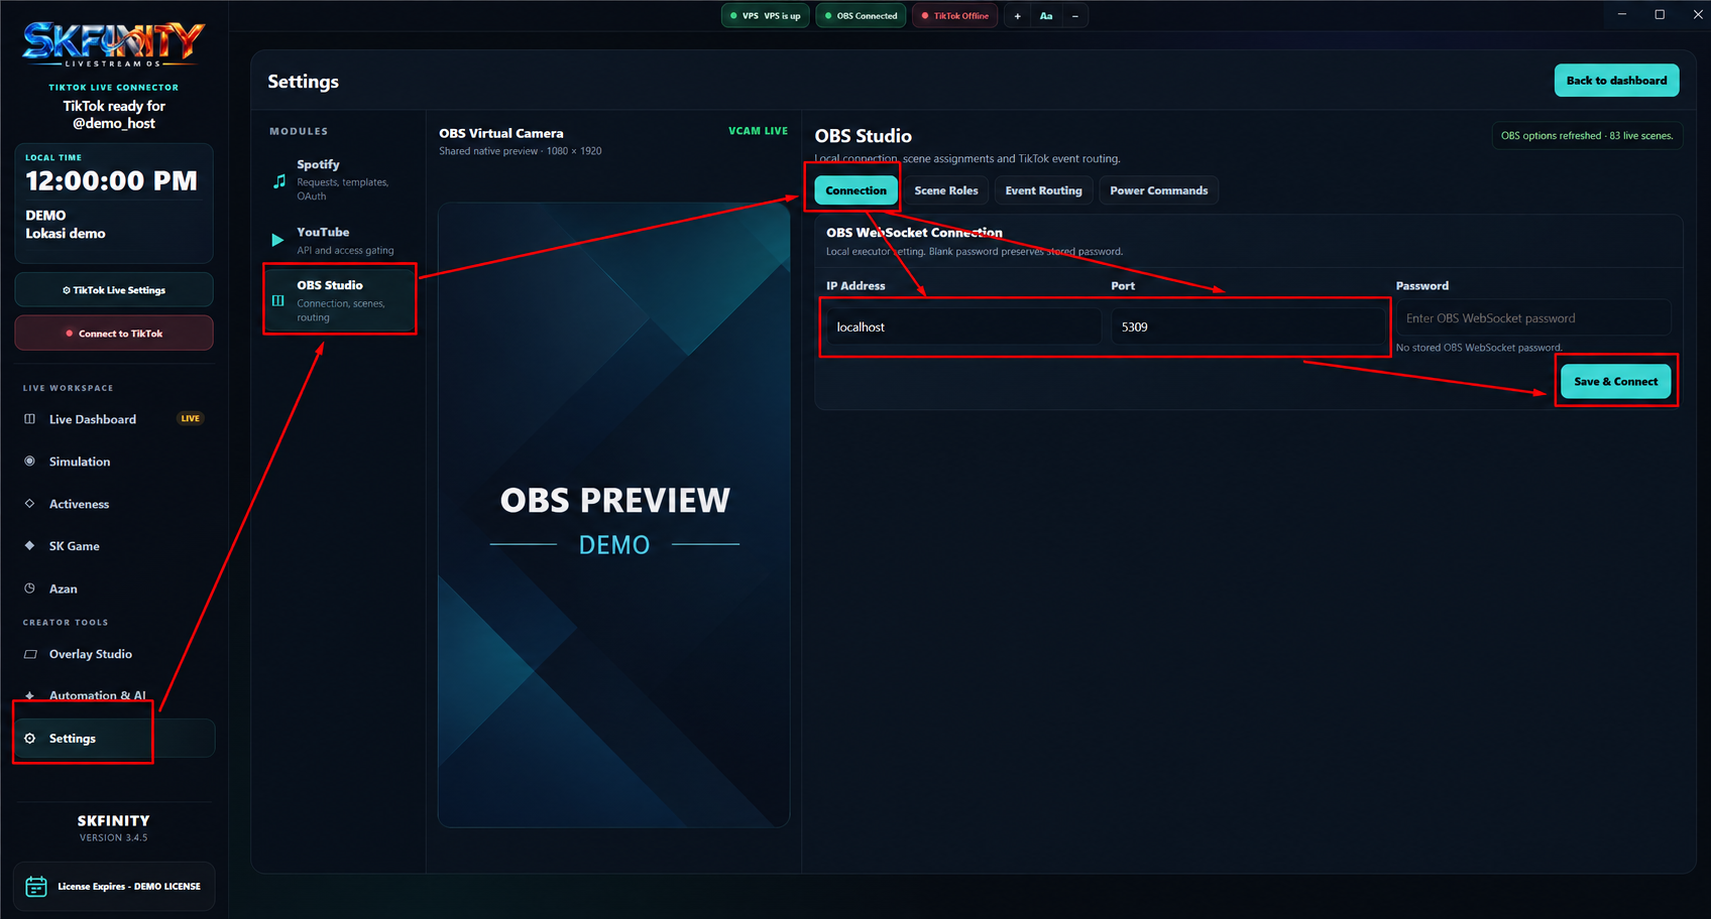Click the Settings gear icon in sidebar
Screen dimensions: 1711x919
[30, 738]
